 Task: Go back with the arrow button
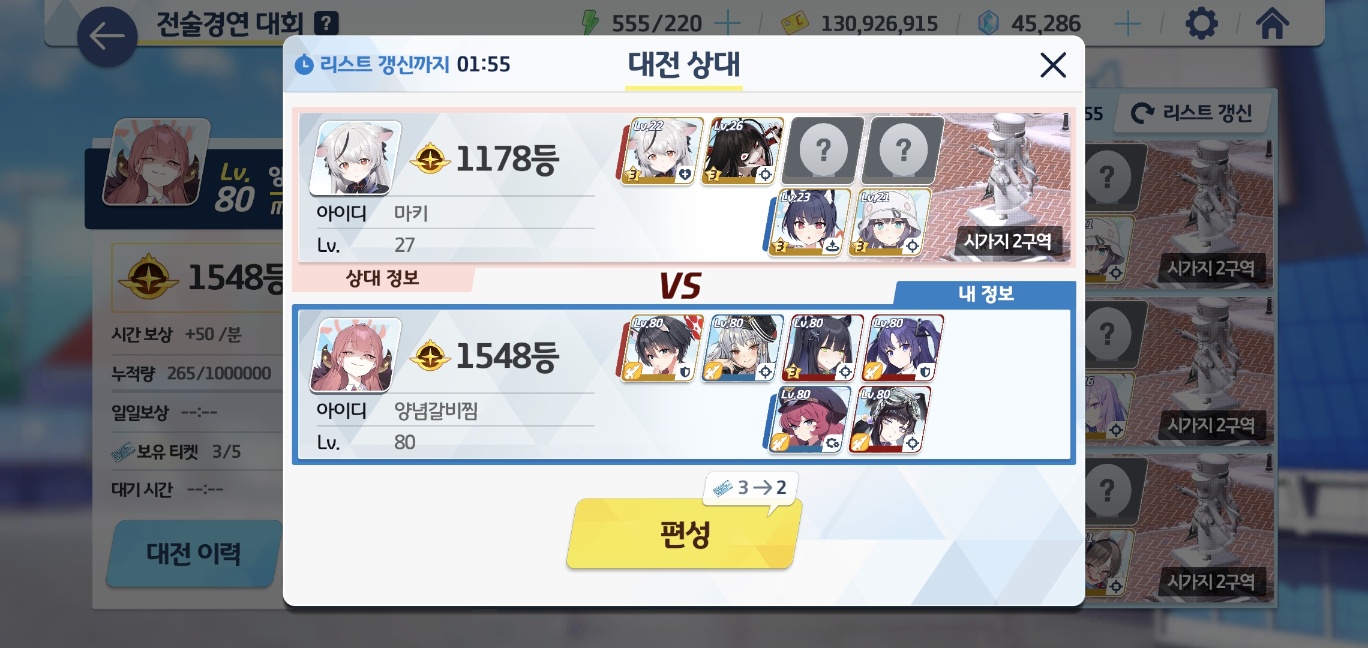point(107,37)
